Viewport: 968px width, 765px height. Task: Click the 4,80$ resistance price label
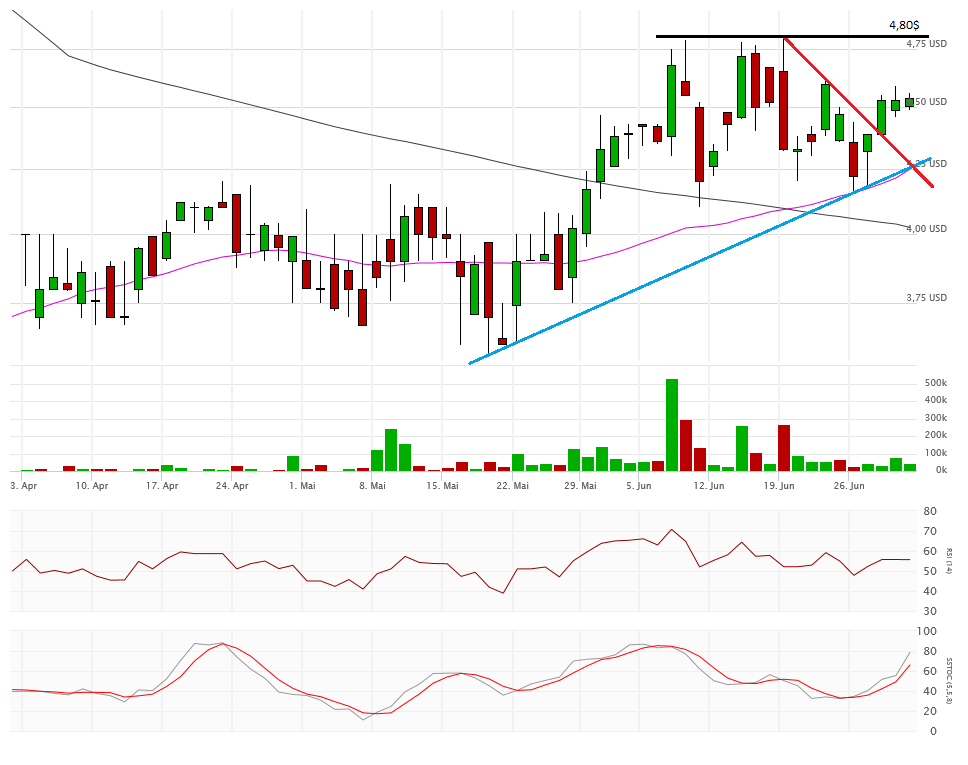(x=903, y=25)
